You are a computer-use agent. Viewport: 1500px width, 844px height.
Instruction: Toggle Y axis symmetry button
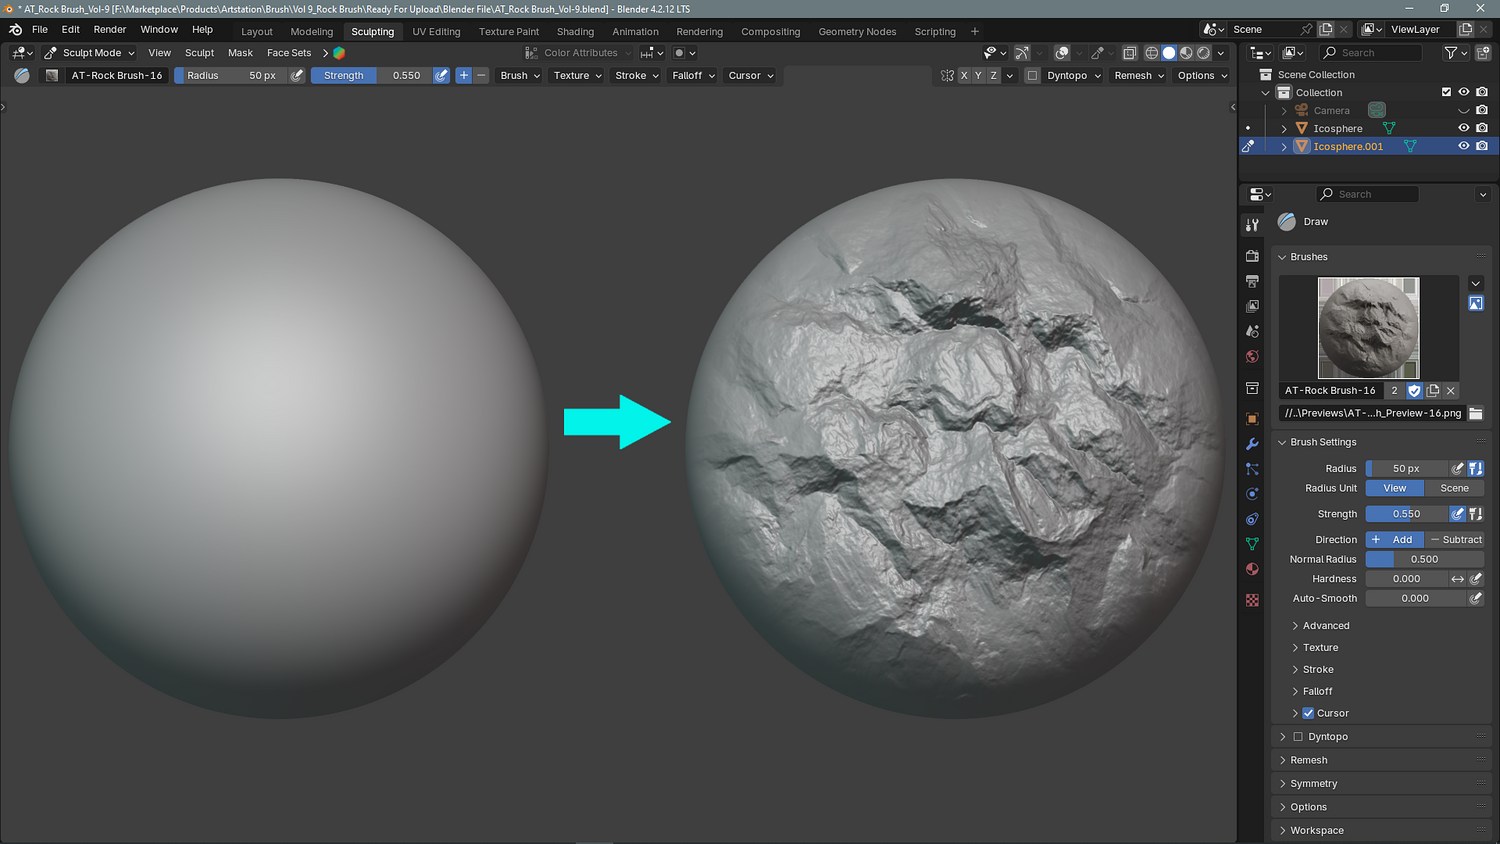(979, 76)
